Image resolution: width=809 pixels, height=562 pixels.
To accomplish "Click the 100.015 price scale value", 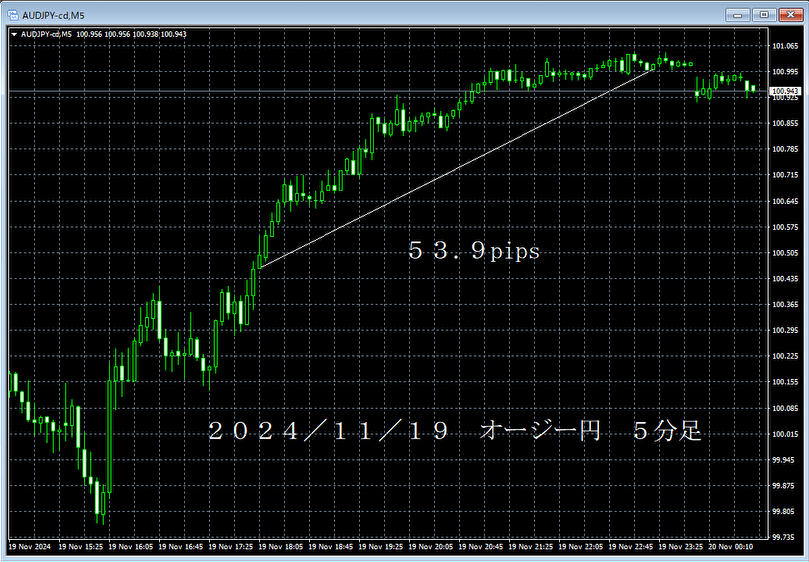I will tap(785, 434).
